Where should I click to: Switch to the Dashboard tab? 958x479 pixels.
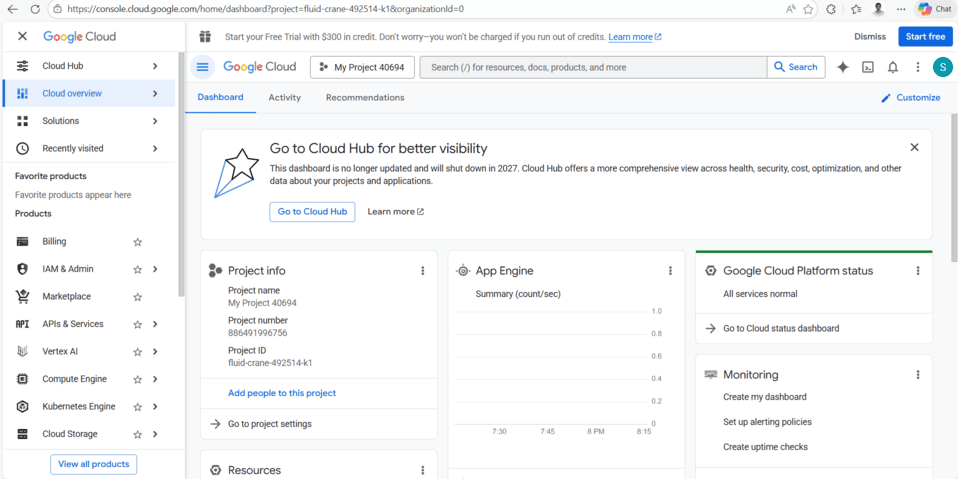click(221, 98)
